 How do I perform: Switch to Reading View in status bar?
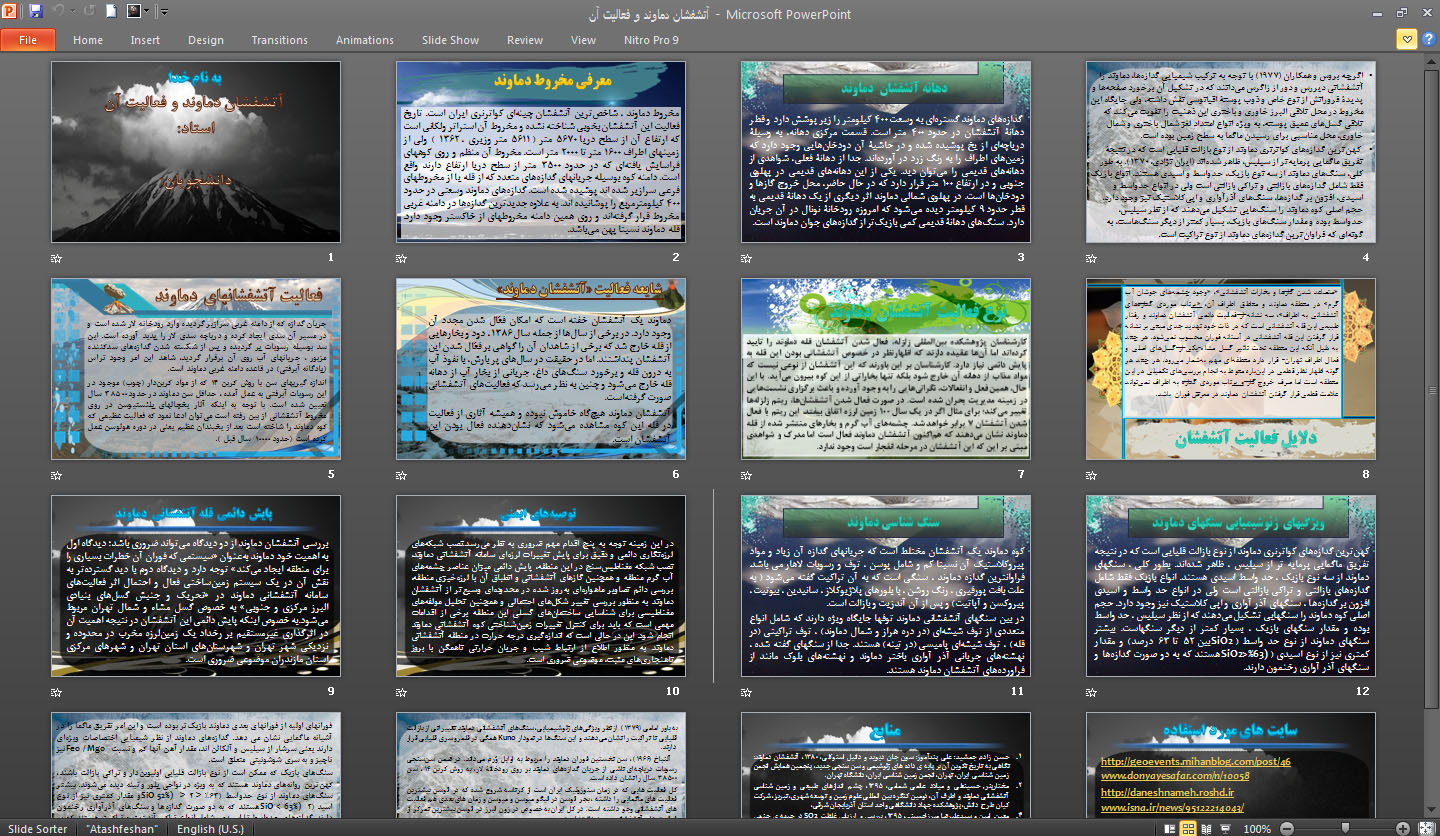(1207, 829)
